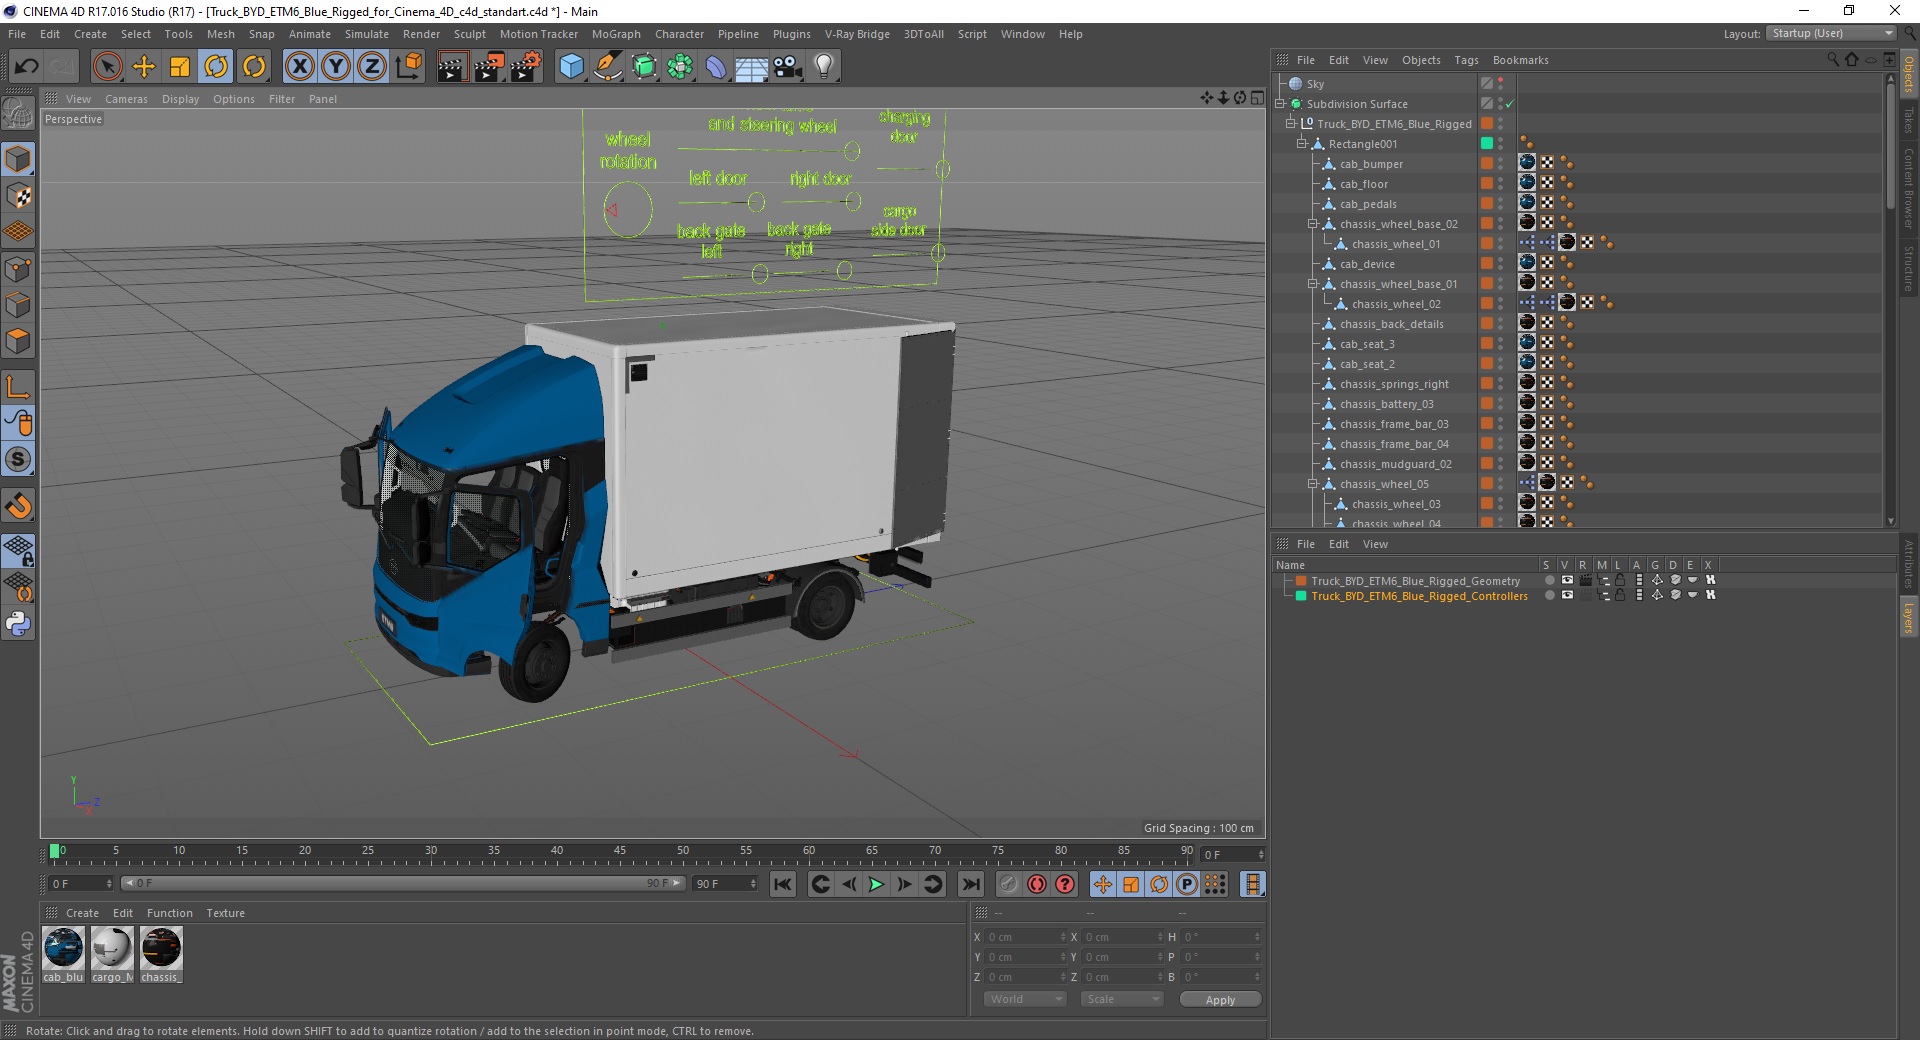Go to start of animation
The height and width of the screenshot is (1040, 1920).
[x=783, y=884]
